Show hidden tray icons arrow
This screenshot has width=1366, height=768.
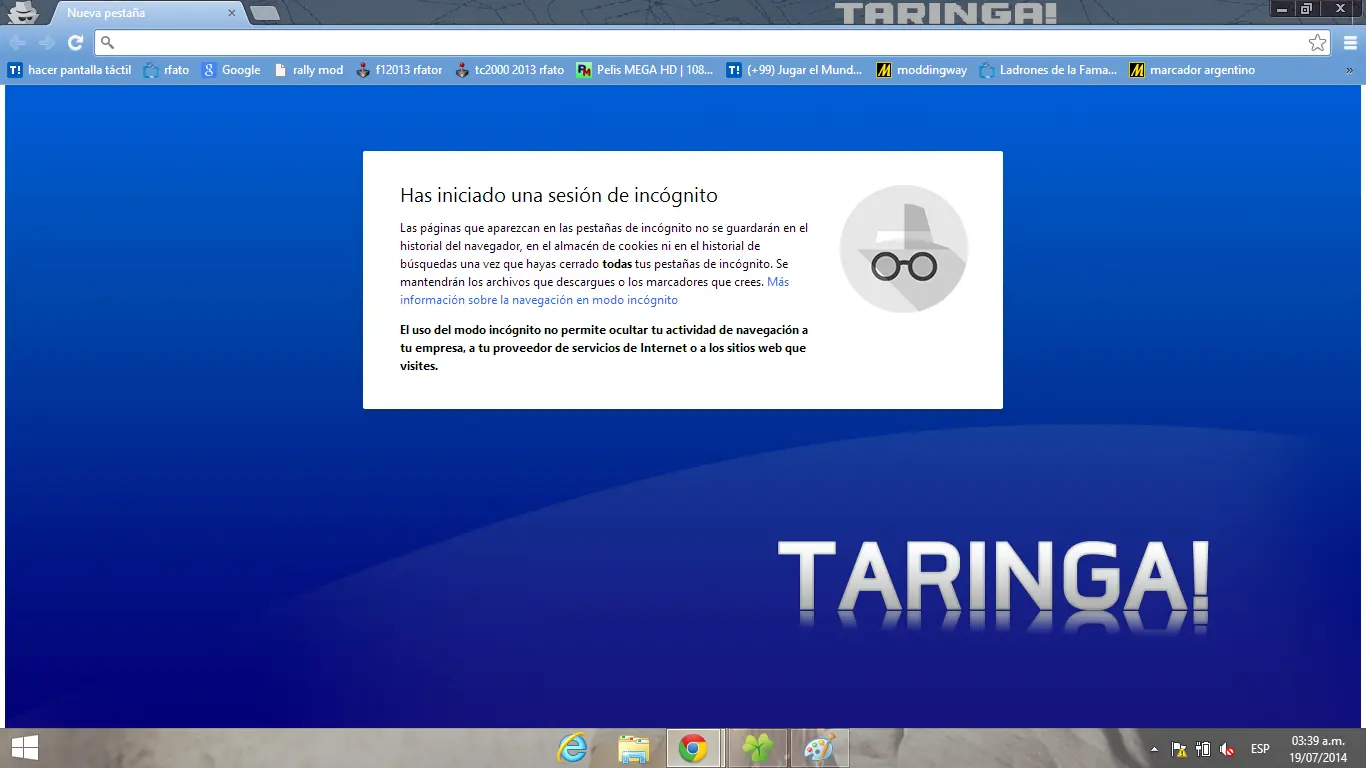[x=1155, y=749]
